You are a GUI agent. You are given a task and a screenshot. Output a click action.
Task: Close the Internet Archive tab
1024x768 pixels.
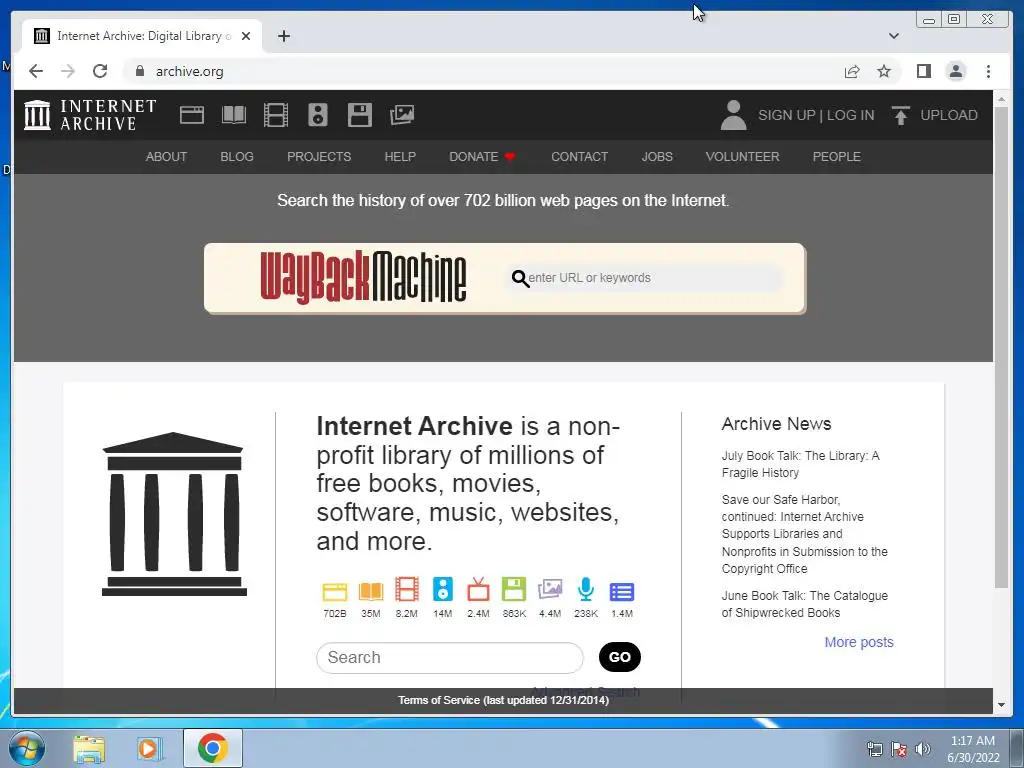click(246, 36)
